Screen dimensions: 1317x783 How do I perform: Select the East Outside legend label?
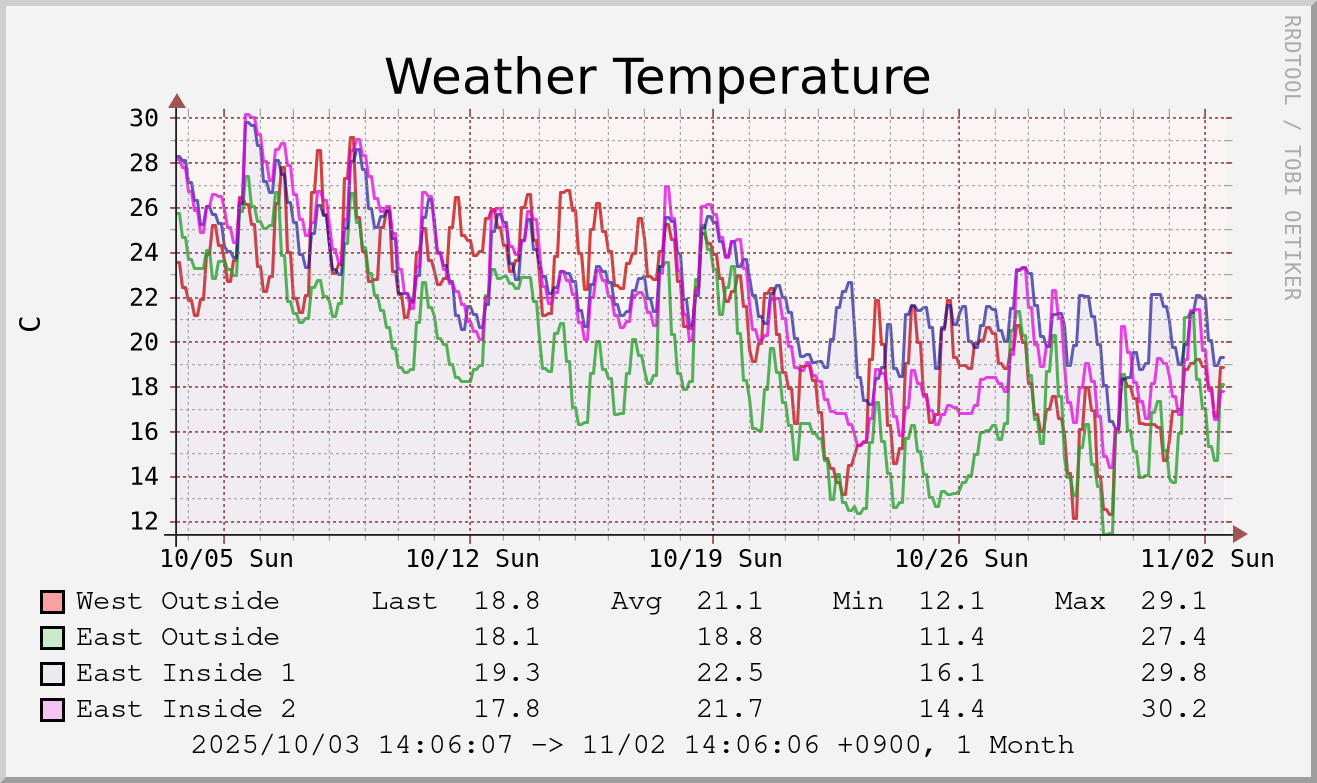pyautogui.click(x=177, y=638)
